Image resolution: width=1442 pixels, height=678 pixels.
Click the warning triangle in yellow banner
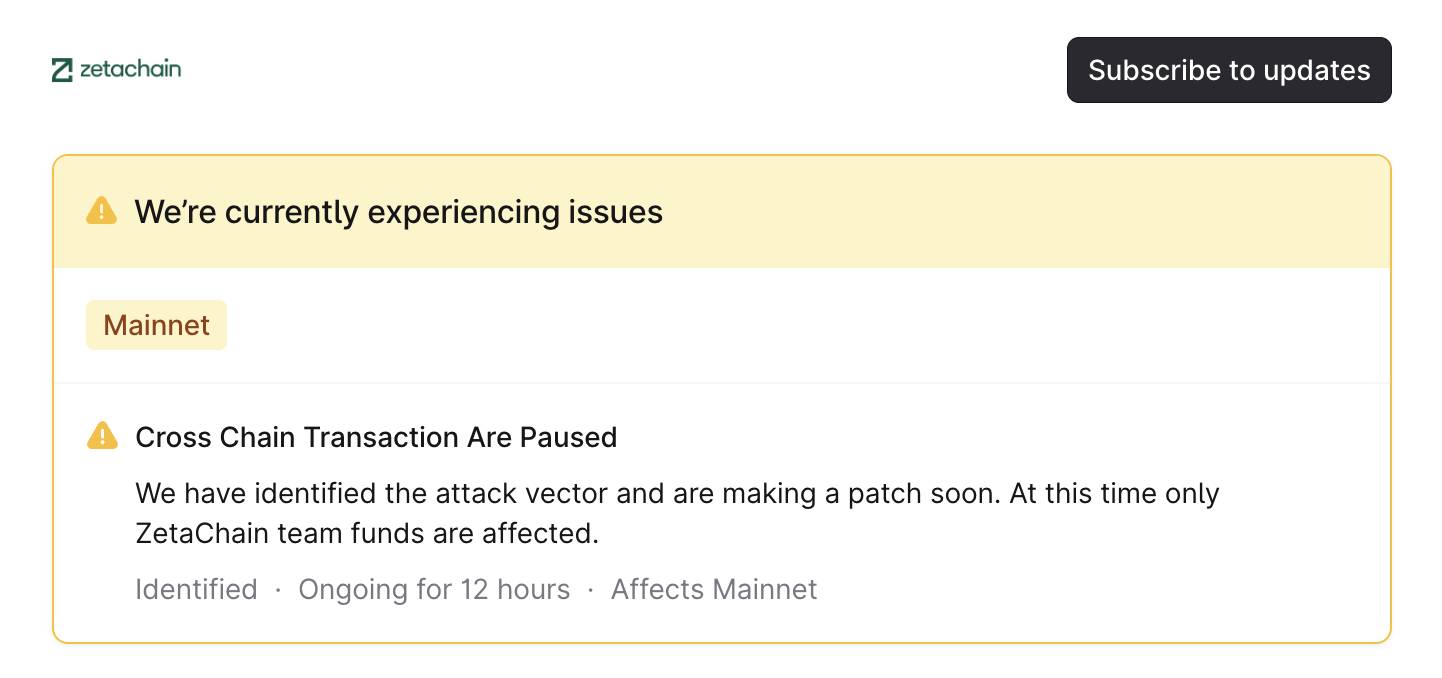[x=101, y=211]
